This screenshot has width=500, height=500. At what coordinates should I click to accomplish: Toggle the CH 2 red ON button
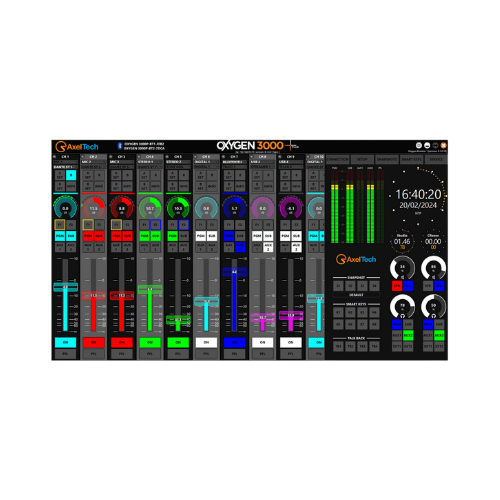click(94, 342)
